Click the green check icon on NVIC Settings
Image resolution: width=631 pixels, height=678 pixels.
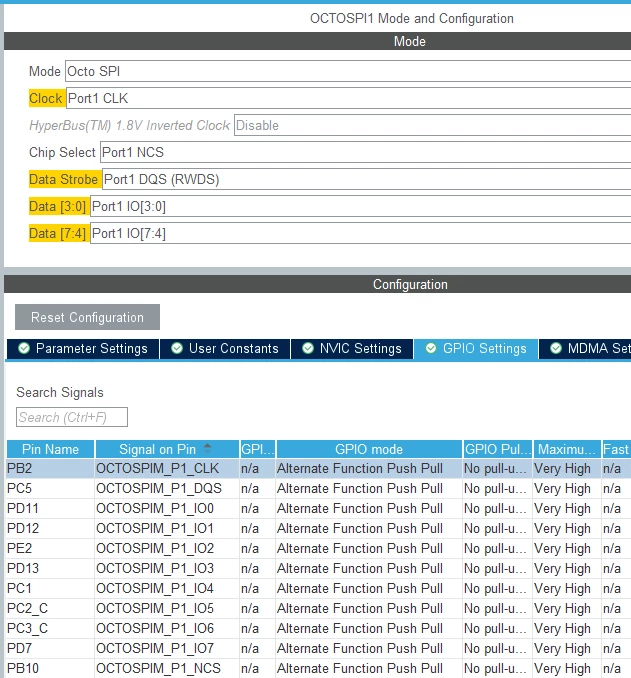tap(308, 348)
